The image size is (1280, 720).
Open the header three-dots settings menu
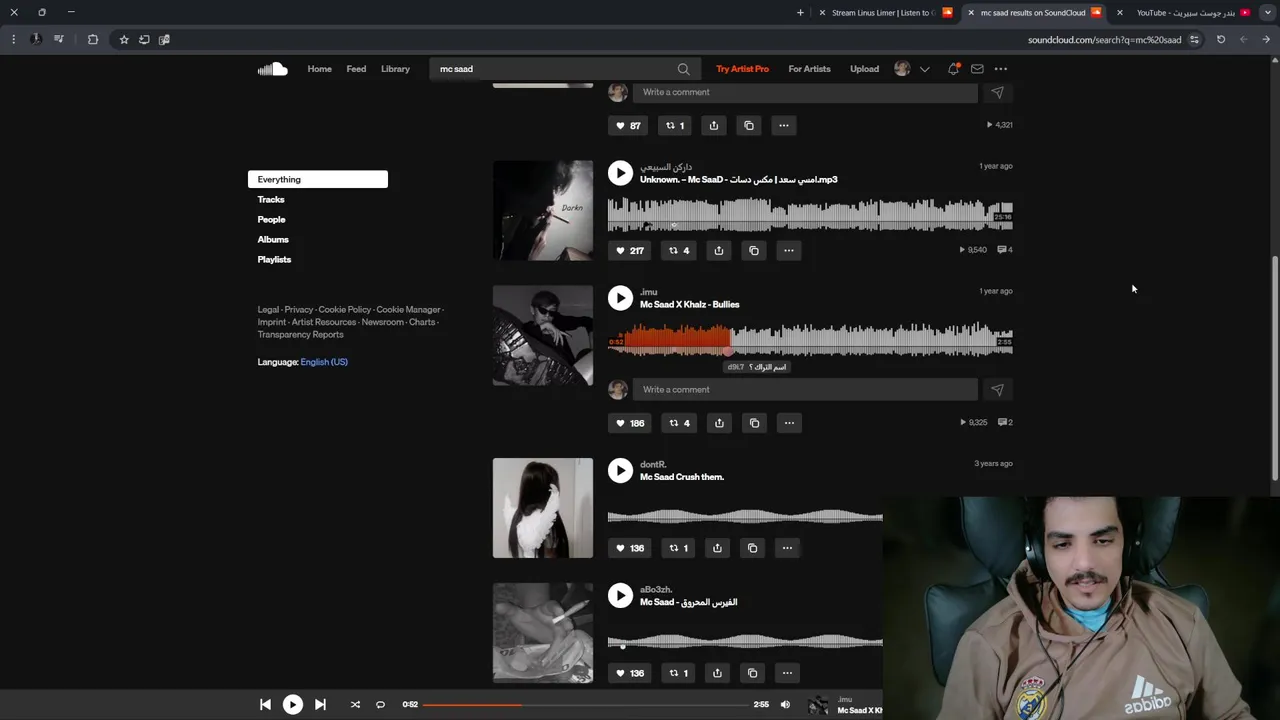click(1001, 69)
